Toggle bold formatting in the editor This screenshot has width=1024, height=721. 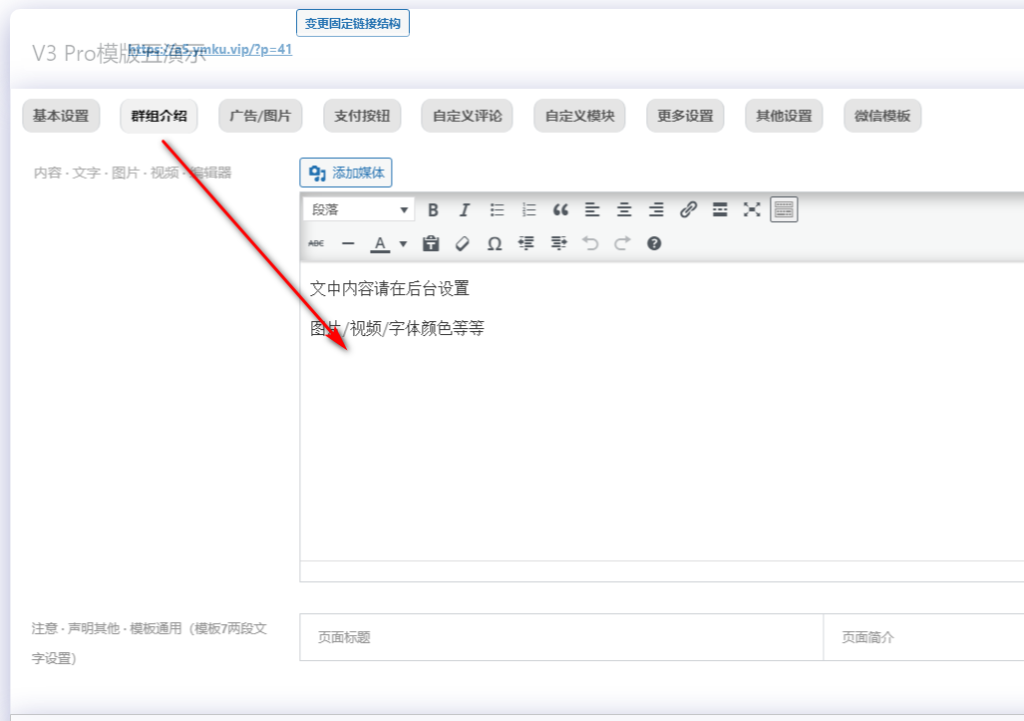tap(433, 210)
